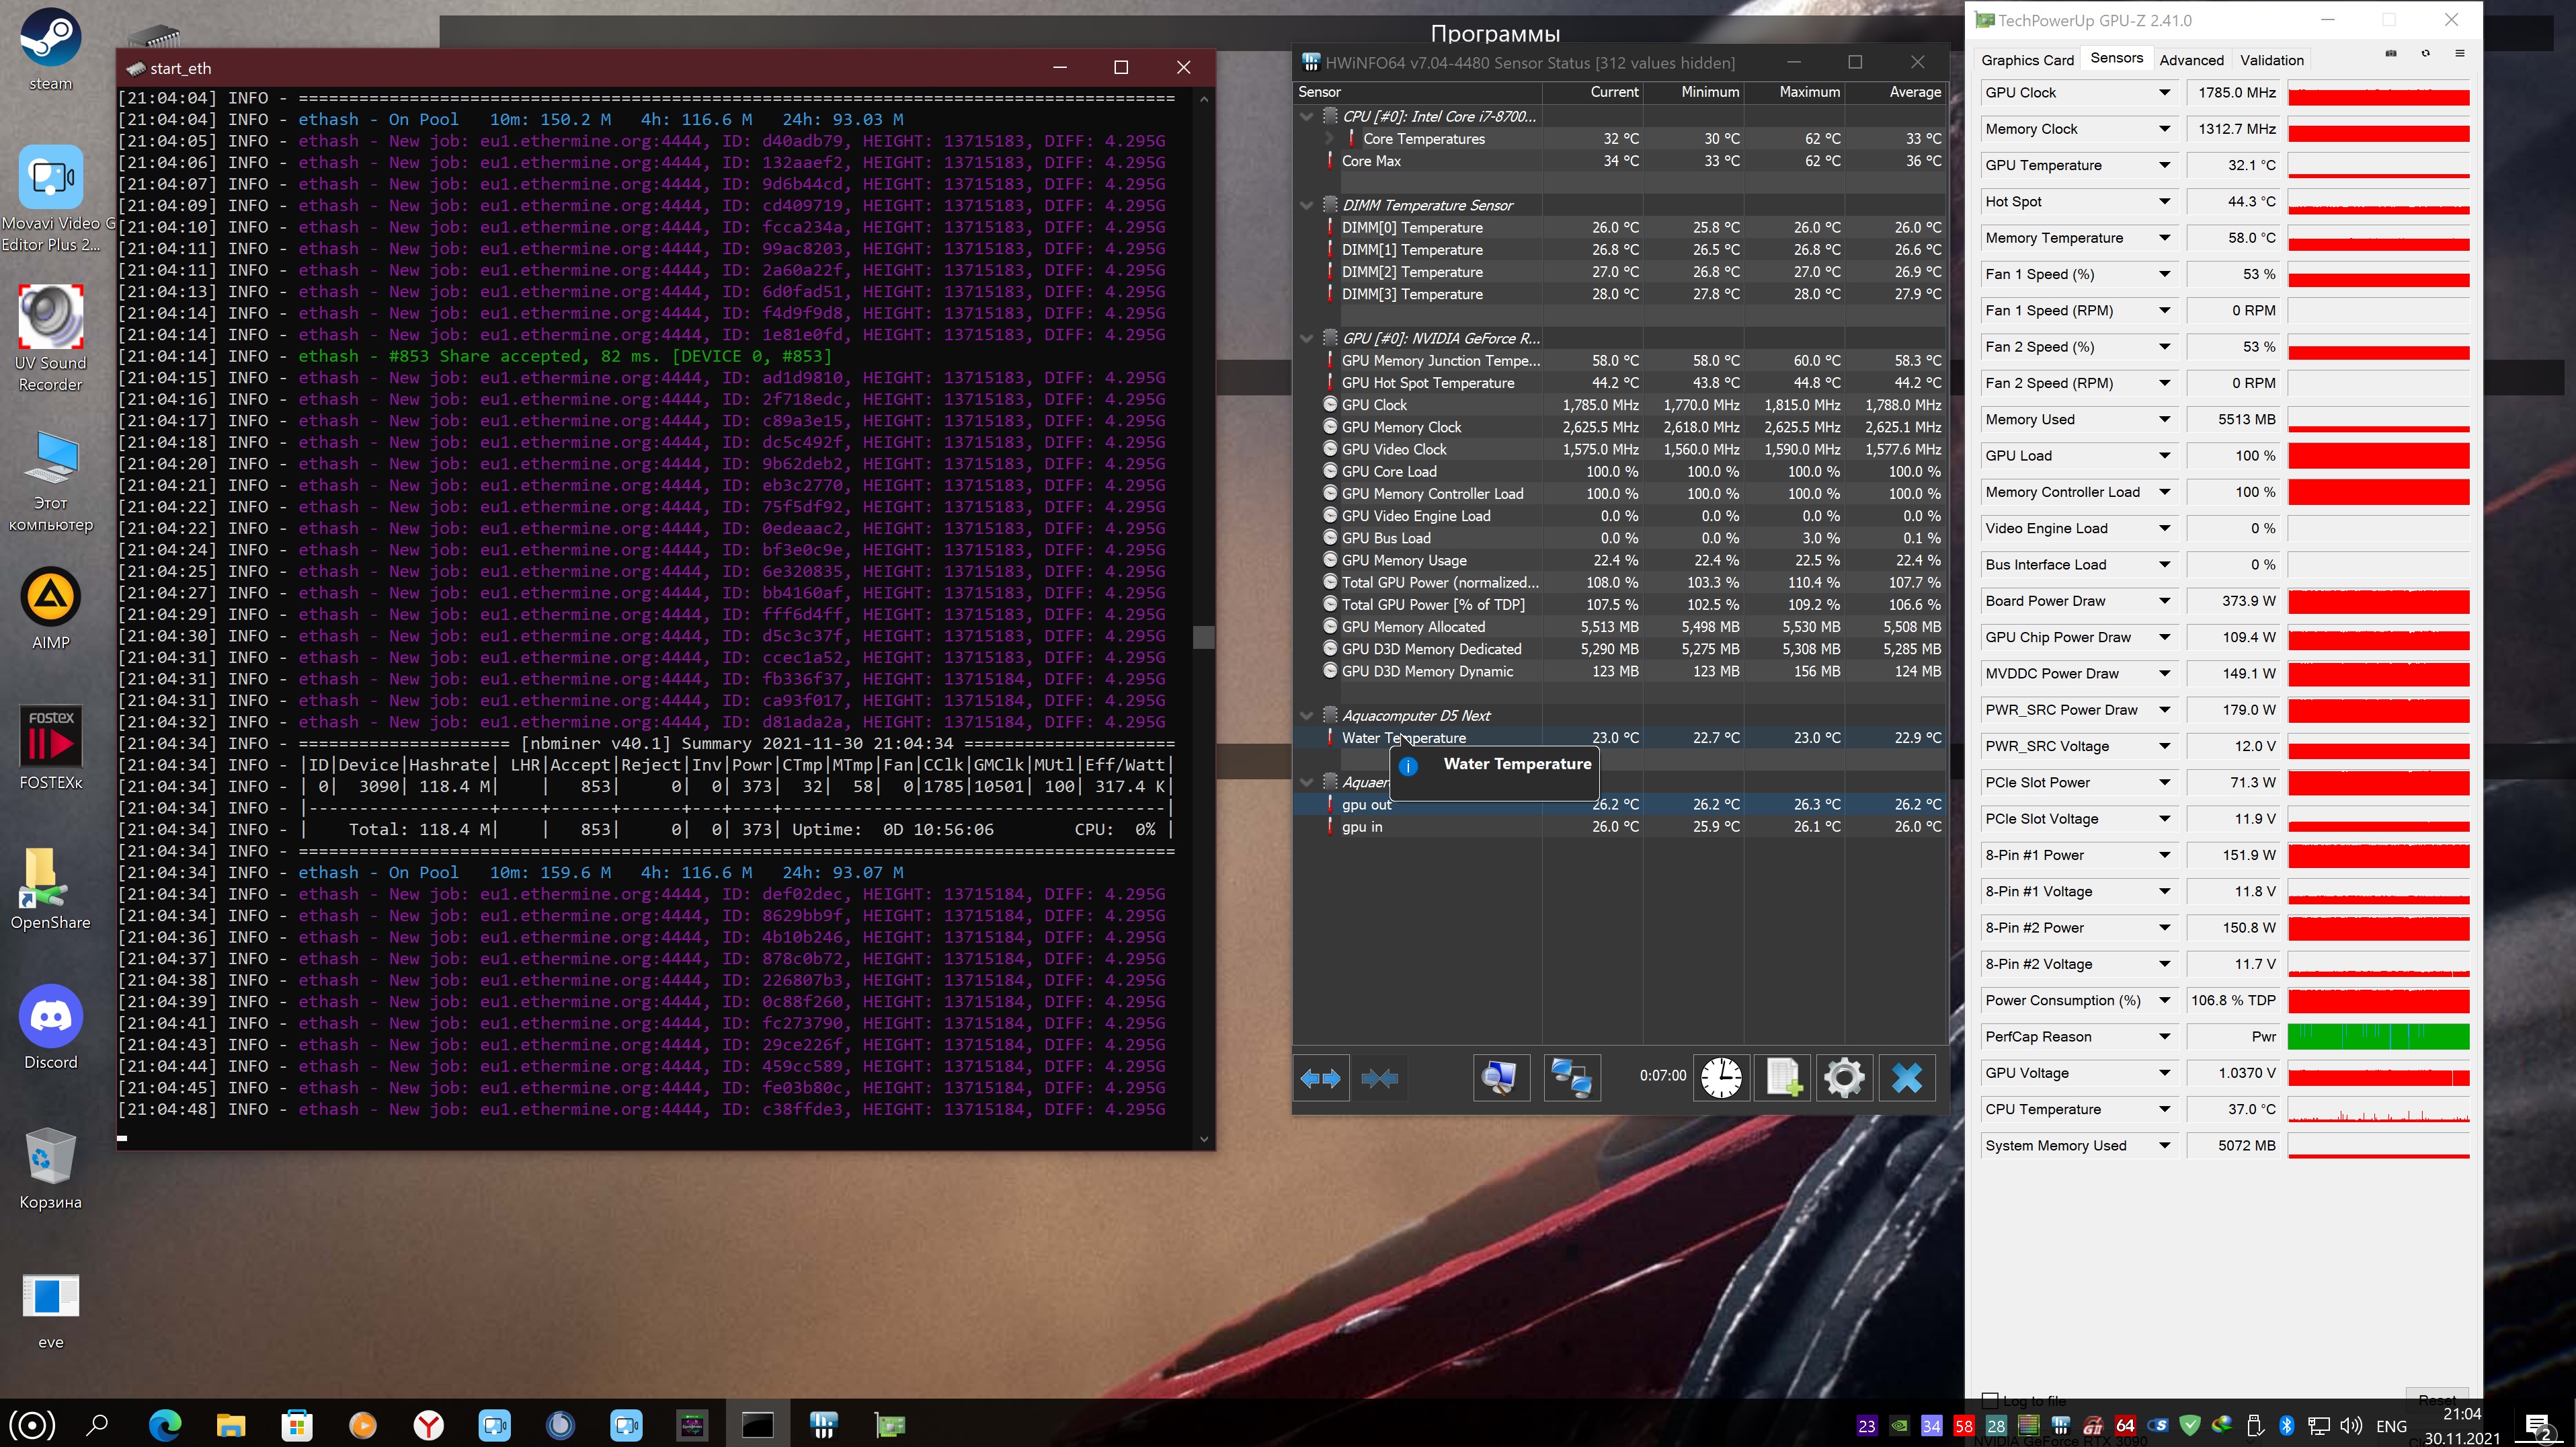
Task: Click the GPU-Z screenshot camera icon
Action: click(2390, 54)
